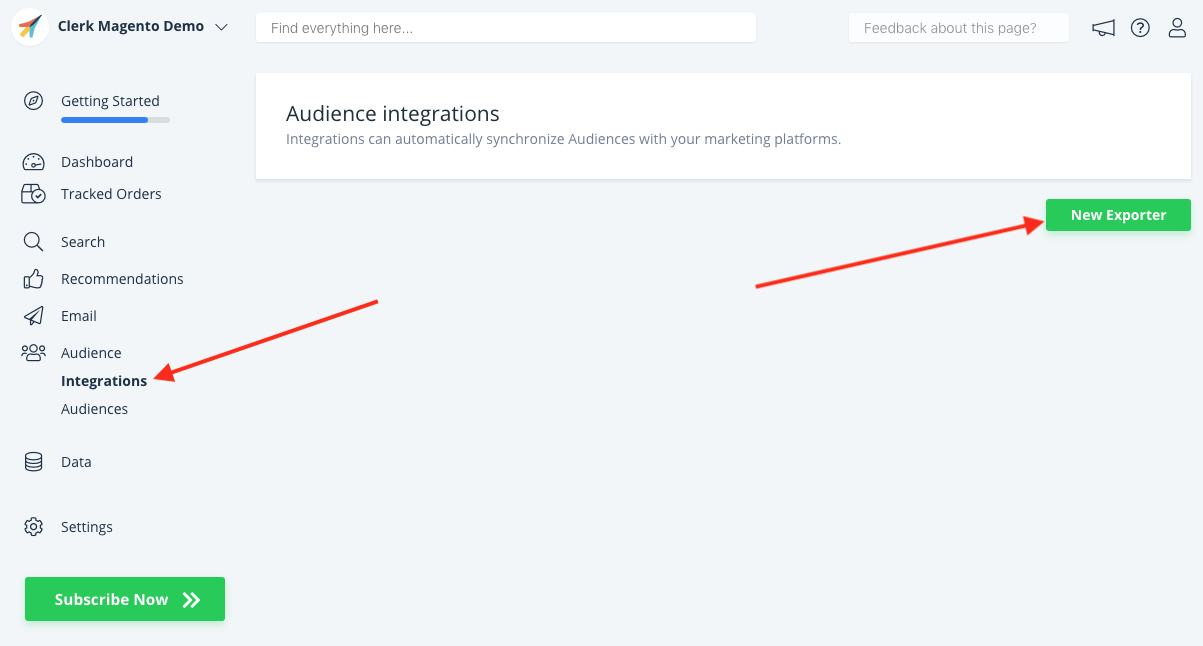
Task: Open the user account profile icon
Action: tap(1177, 28)
